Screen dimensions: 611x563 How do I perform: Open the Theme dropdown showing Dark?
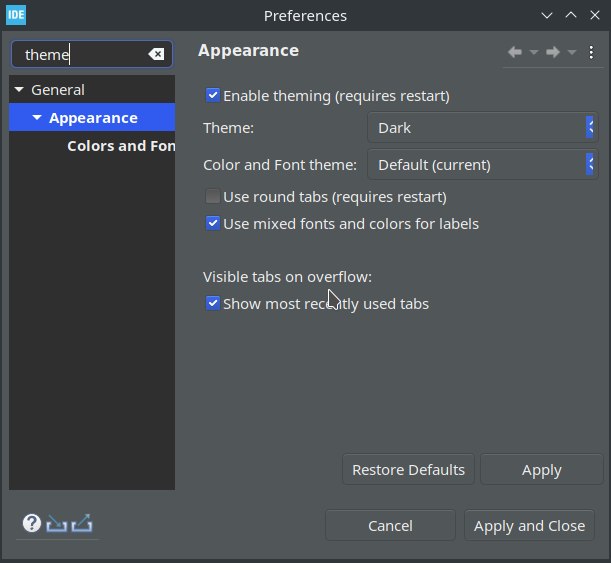pos(482,128)
